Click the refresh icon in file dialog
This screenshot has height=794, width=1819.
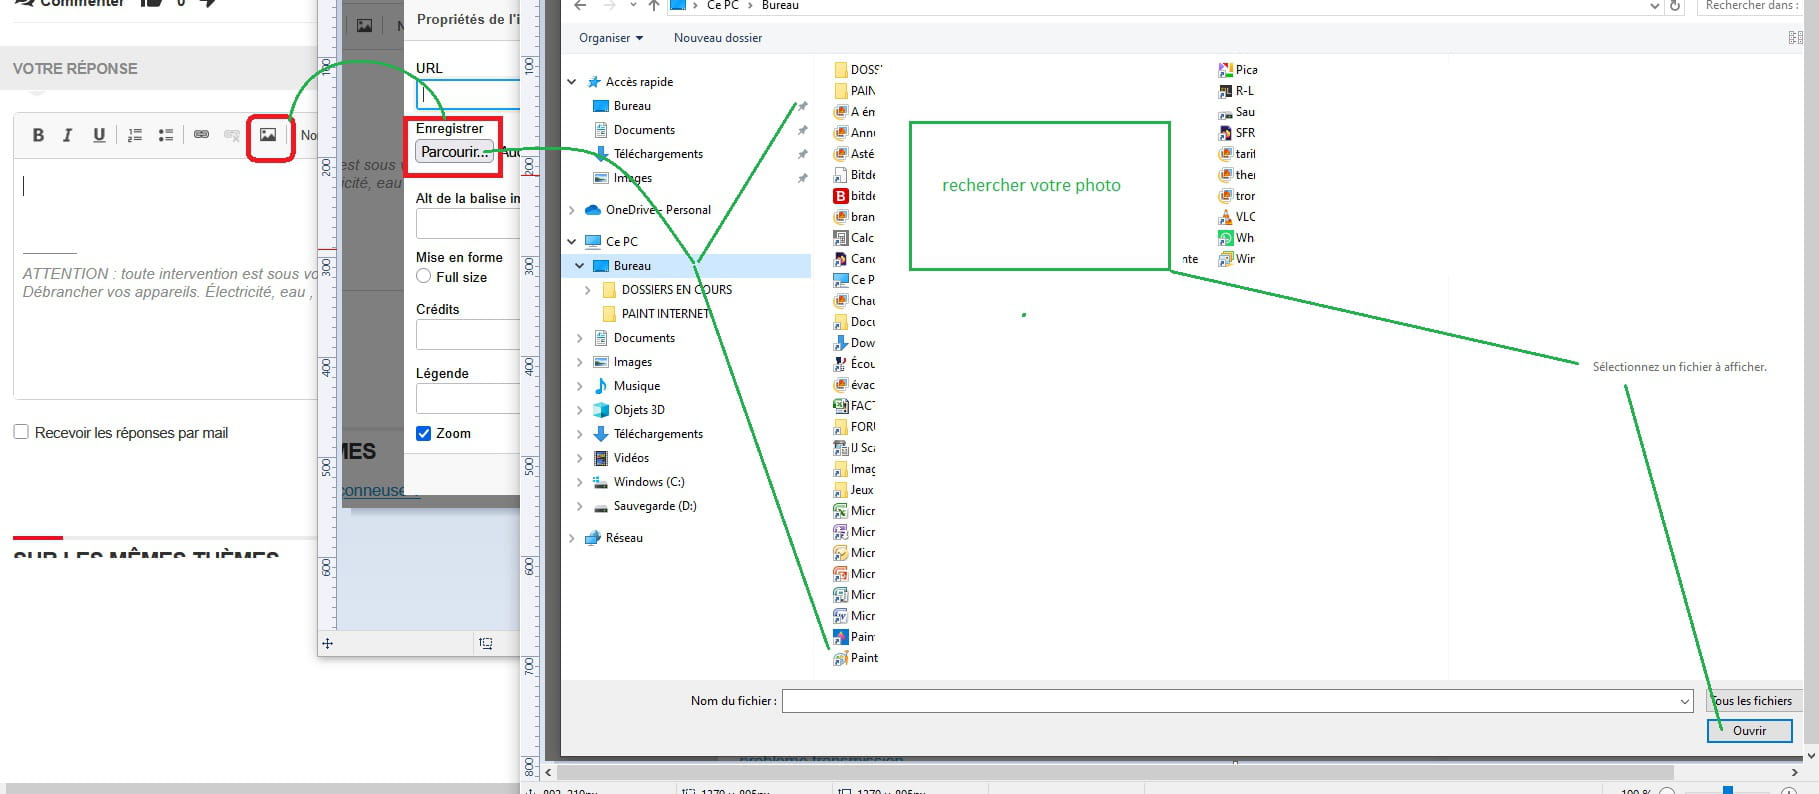click(x=1676, y=6)
